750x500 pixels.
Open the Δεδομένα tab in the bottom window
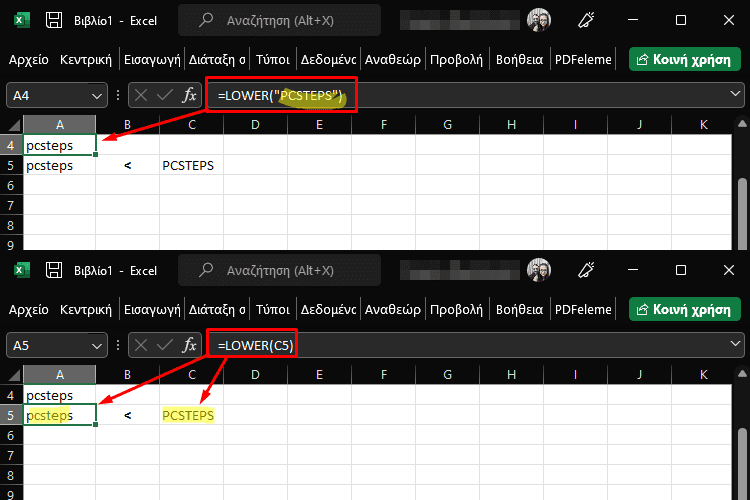(x=328, y=310)
